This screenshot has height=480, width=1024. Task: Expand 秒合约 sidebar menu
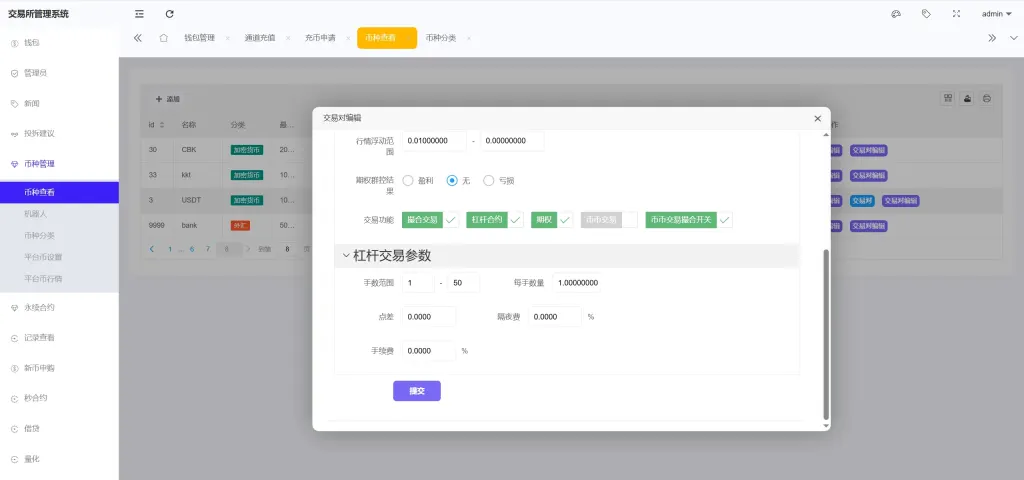[x=59, y=398]
